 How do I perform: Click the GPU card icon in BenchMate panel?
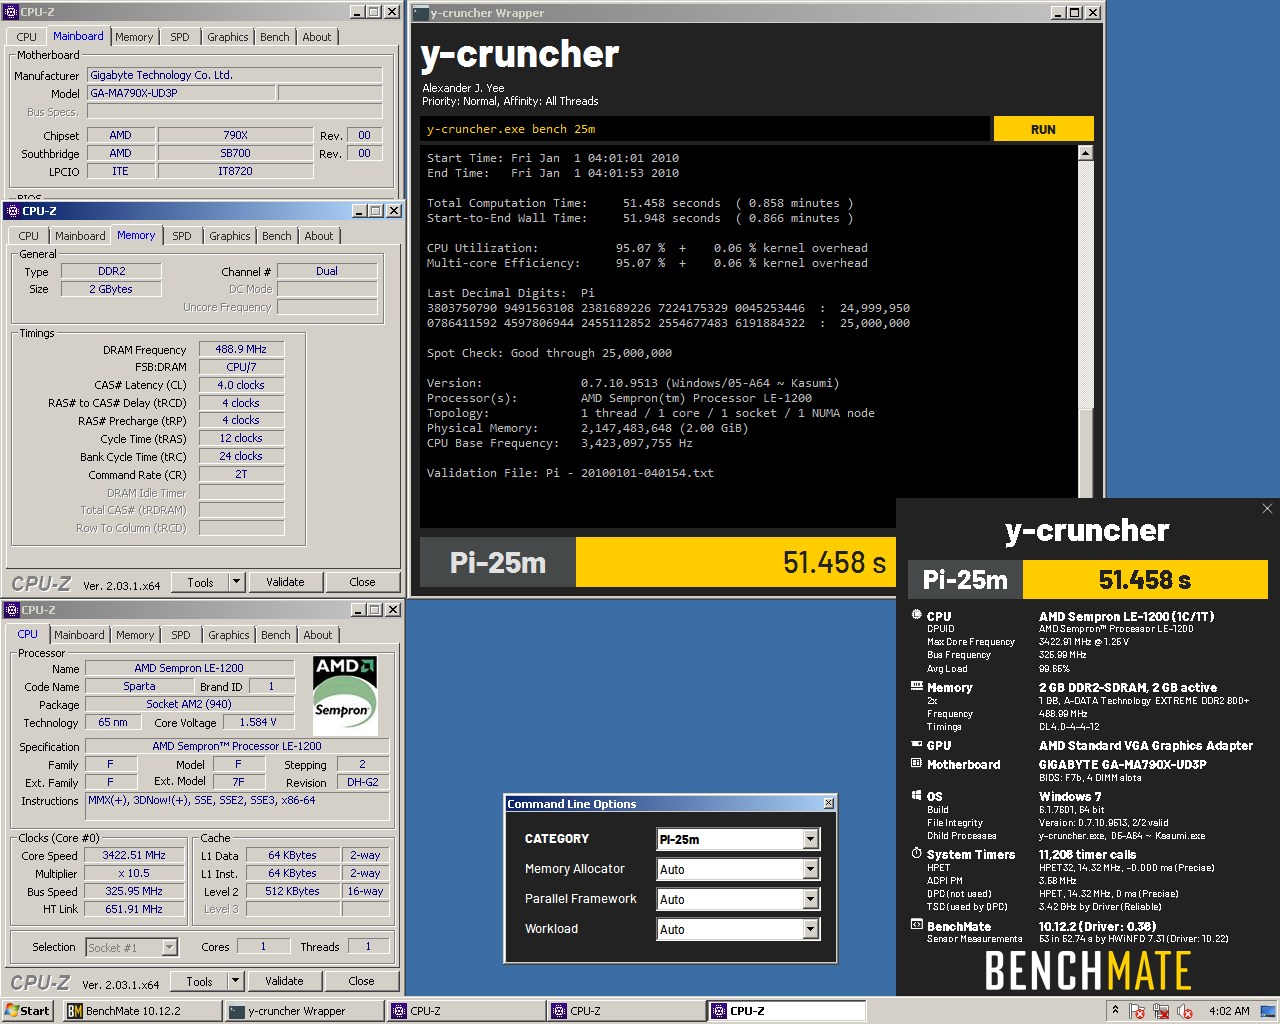[x=916, y=745]
